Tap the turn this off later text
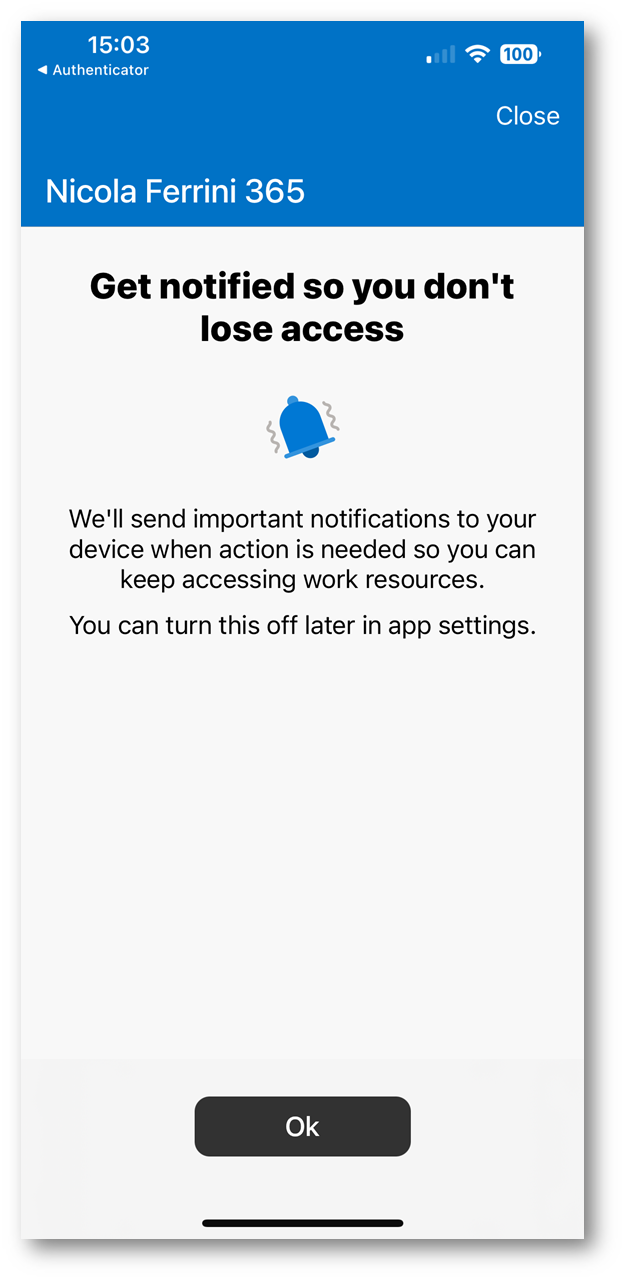This screenshot has width=626, height=1281. click(302, 626)
